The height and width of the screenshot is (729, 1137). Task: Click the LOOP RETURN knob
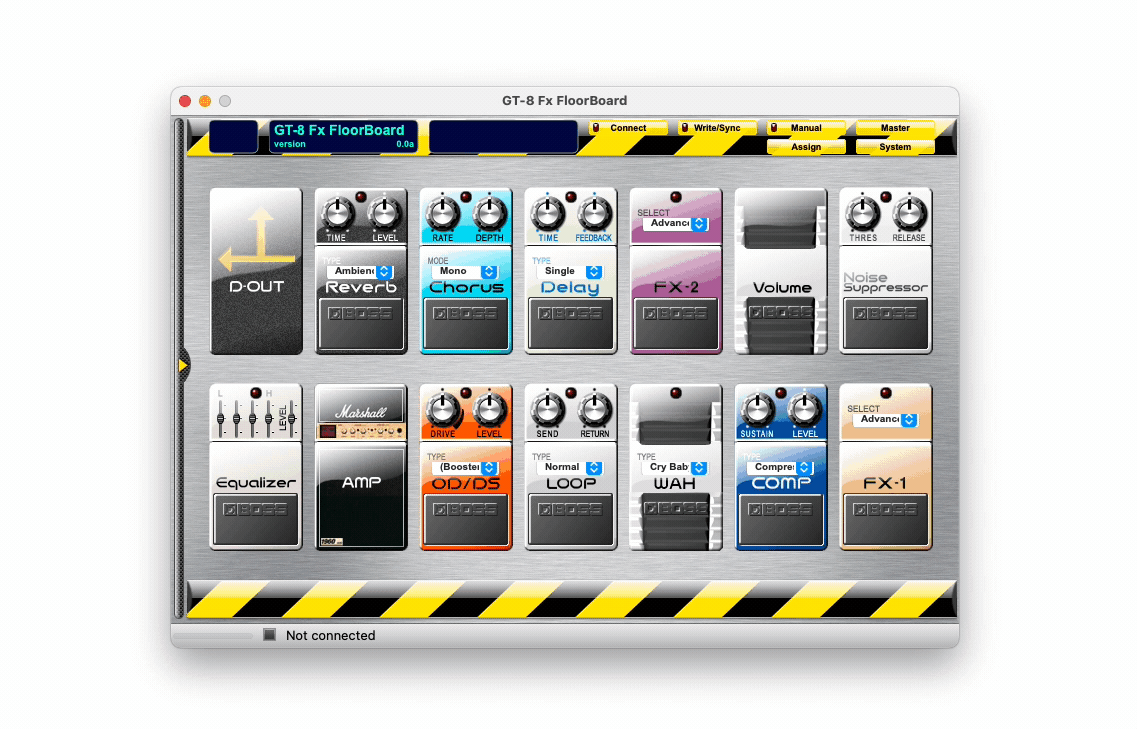click(x=595, y=409)
